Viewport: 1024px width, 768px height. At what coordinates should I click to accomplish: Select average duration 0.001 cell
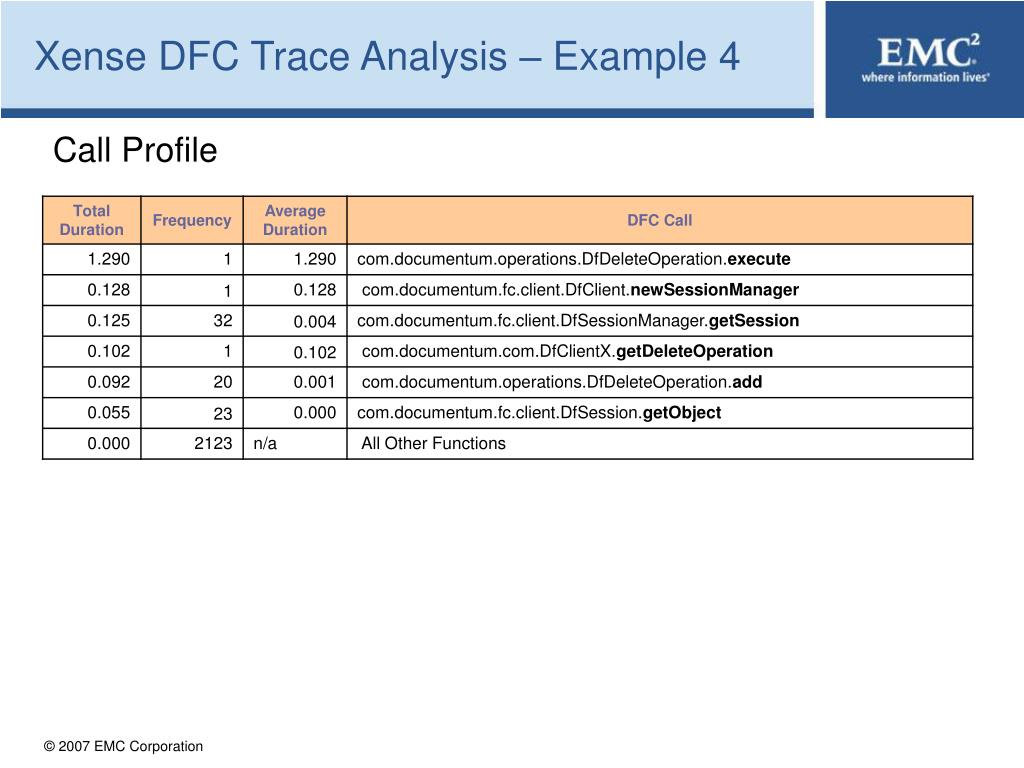(x=295, y=382)
